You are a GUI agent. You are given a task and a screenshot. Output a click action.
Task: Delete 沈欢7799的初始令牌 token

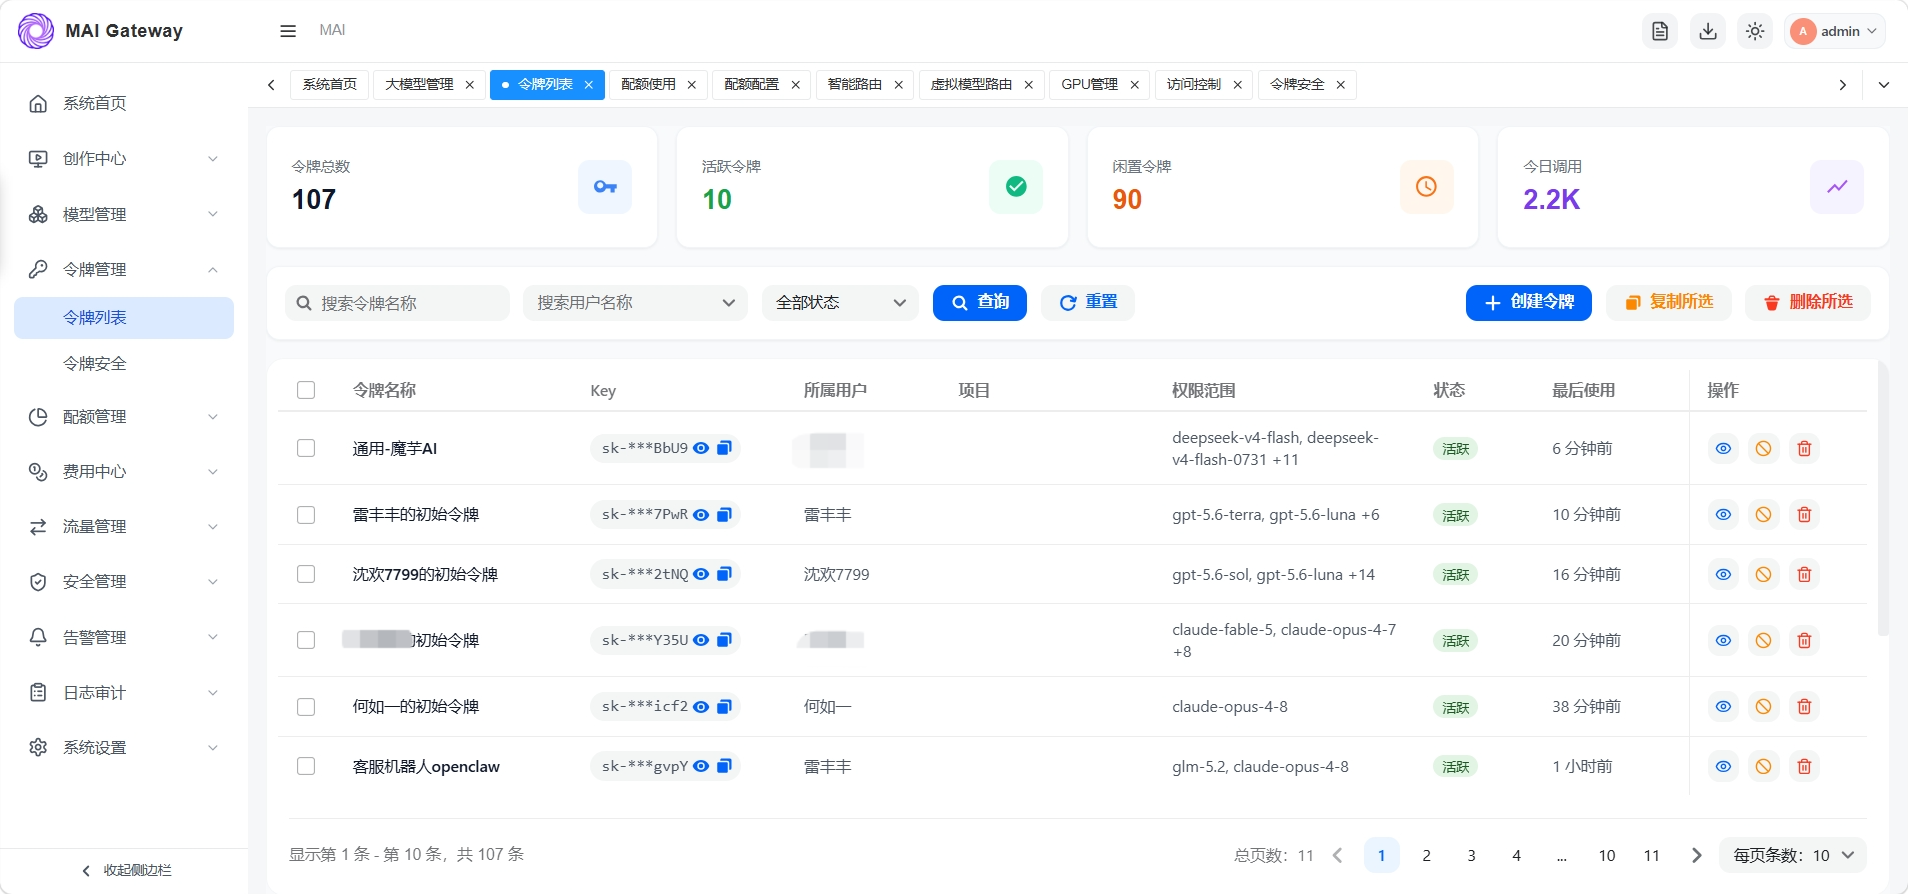click(1804, 575)
